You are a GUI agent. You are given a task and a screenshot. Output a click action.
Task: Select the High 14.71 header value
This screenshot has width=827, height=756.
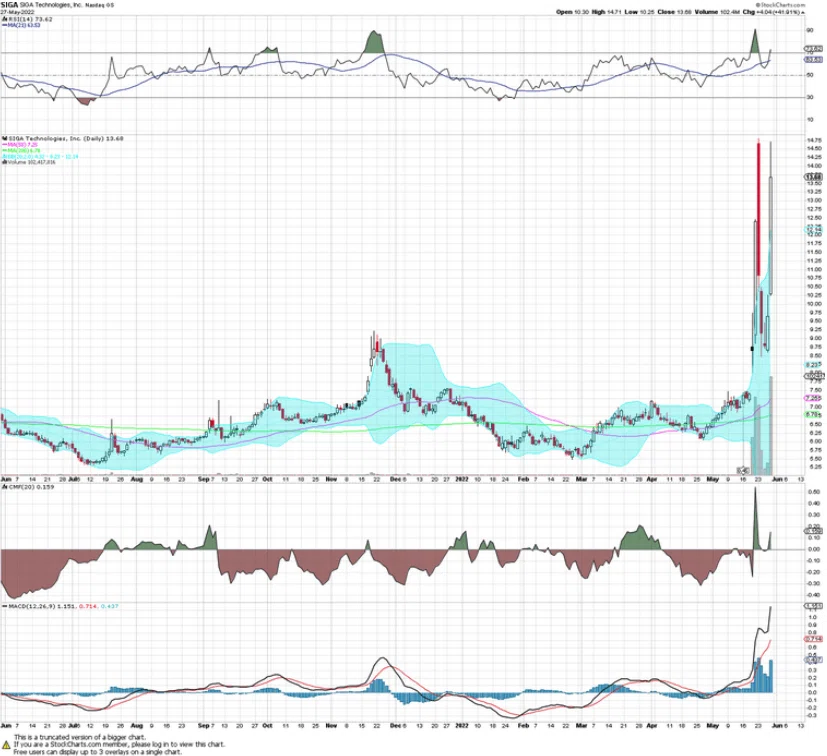607,12
